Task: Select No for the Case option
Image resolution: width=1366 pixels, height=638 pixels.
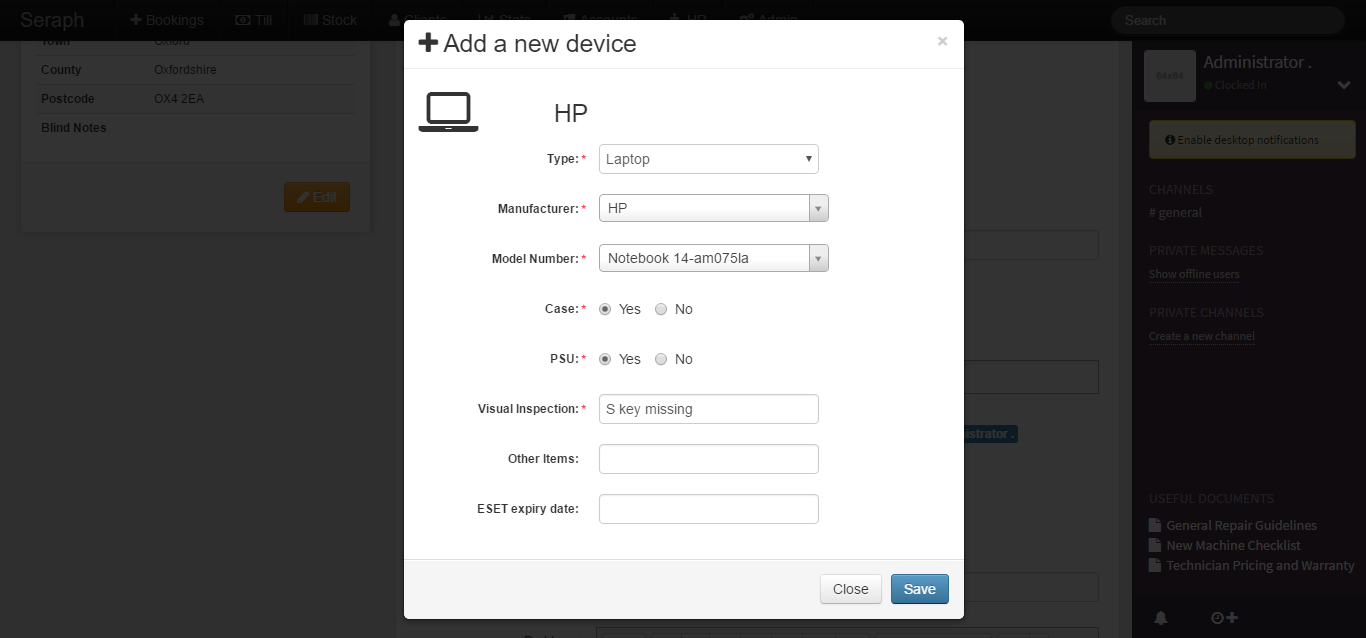Action: pos(661,310)
